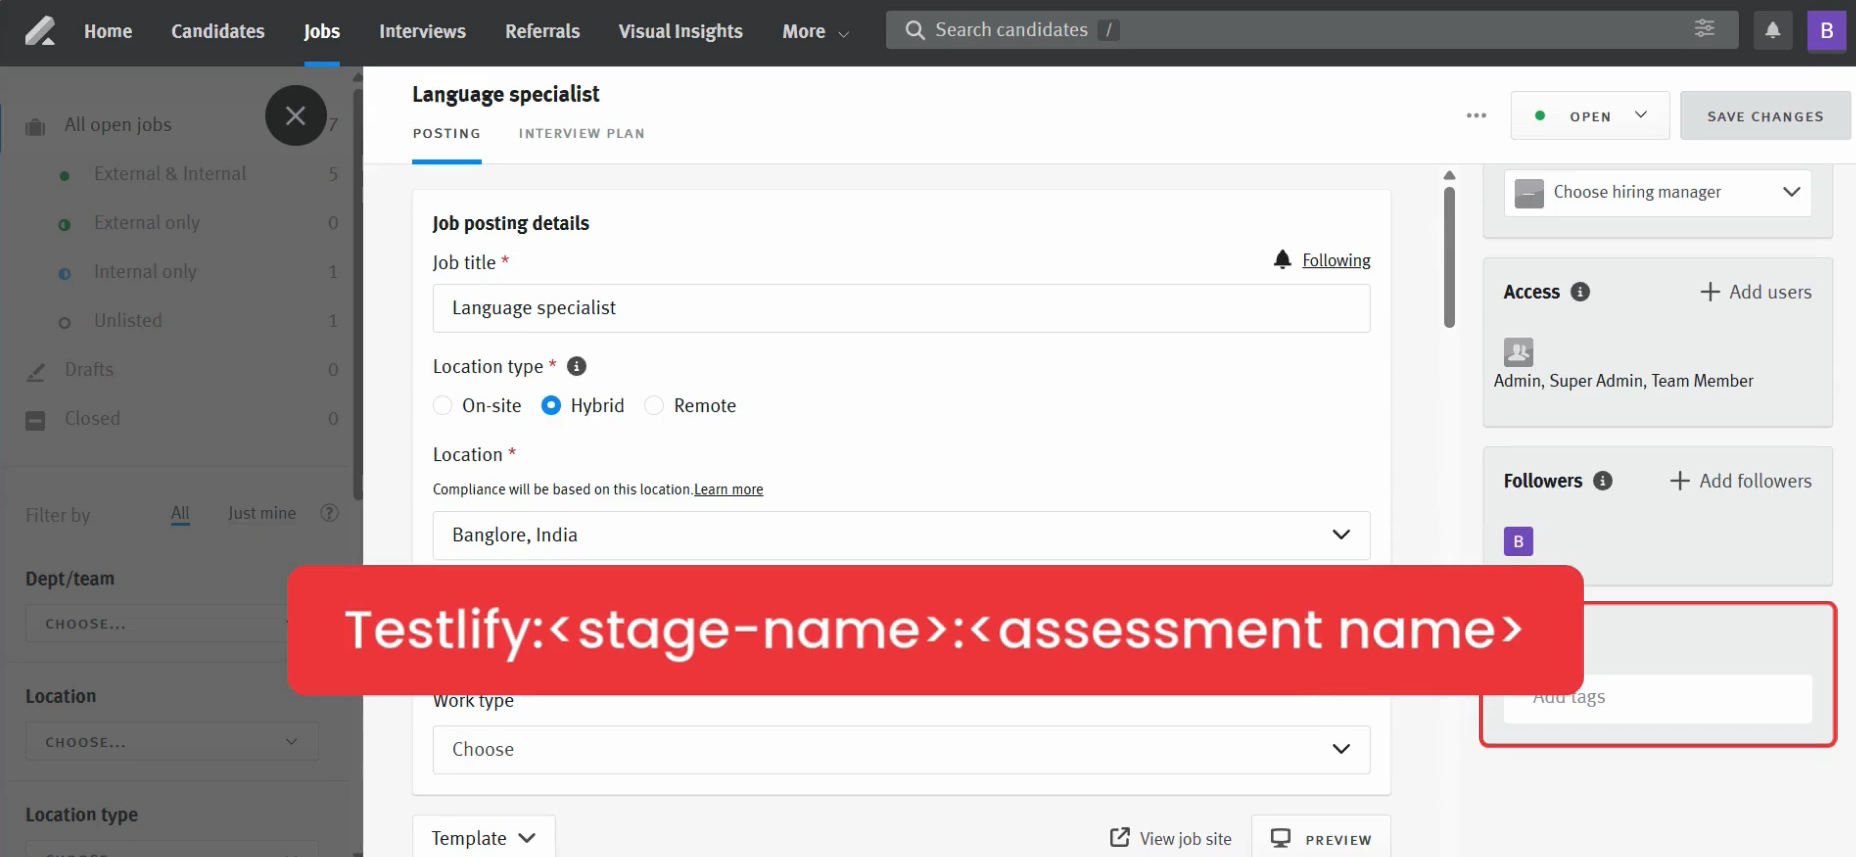Screen dimensions: 1856x857
Task: Filter jobs by Just mine
Action: click(x=262, y=513)
